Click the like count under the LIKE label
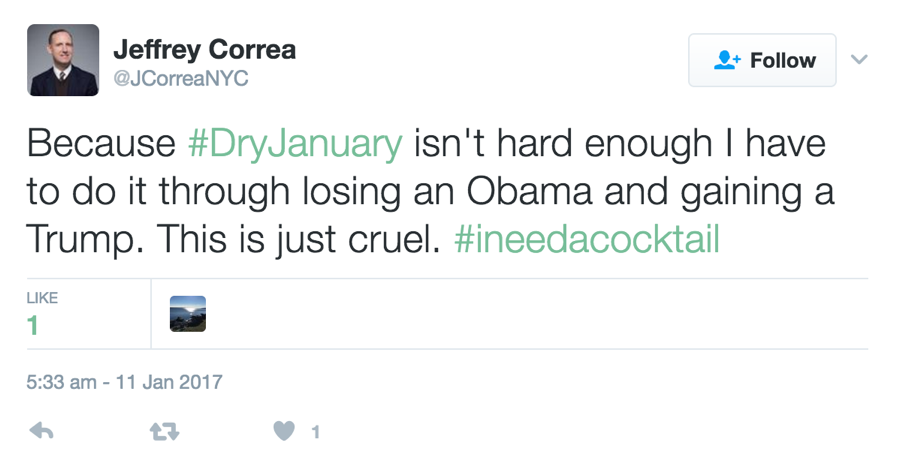900x467 pixels. (x=33, y=325)
